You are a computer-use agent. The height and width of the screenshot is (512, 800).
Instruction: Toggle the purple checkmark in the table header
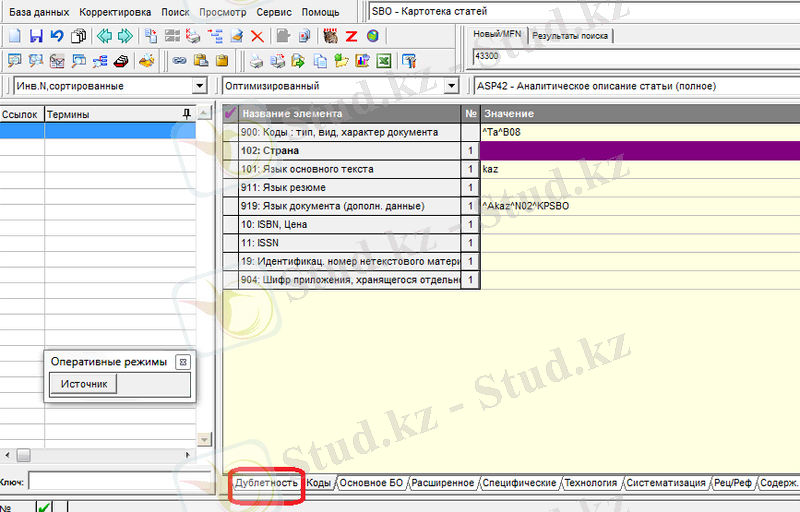[x=230, y=113]
